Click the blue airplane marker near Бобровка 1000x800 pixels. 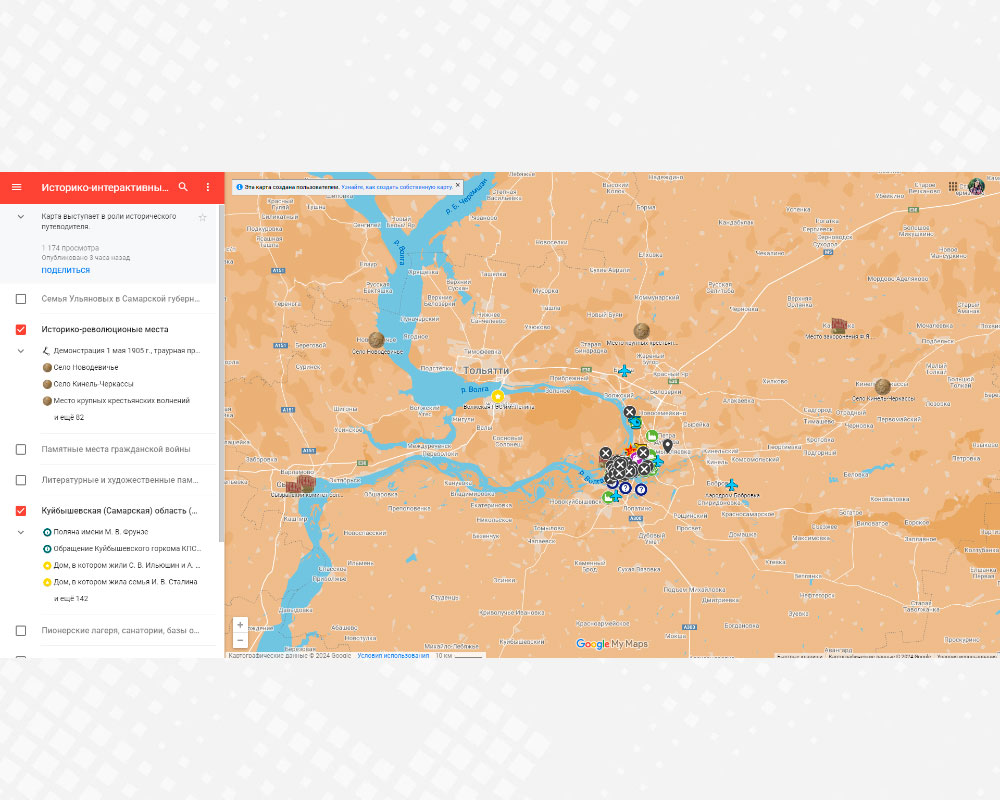pyautogui.click(x=731, y=486)
